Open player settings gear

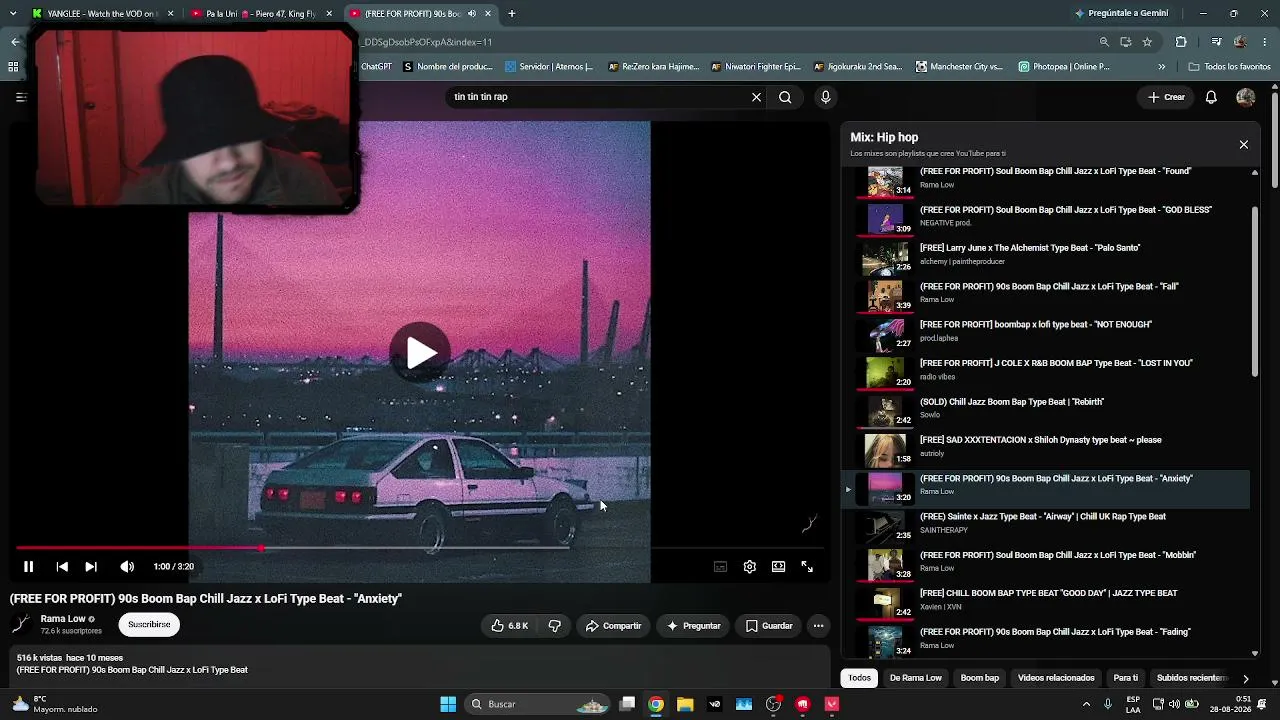point(749,567)
